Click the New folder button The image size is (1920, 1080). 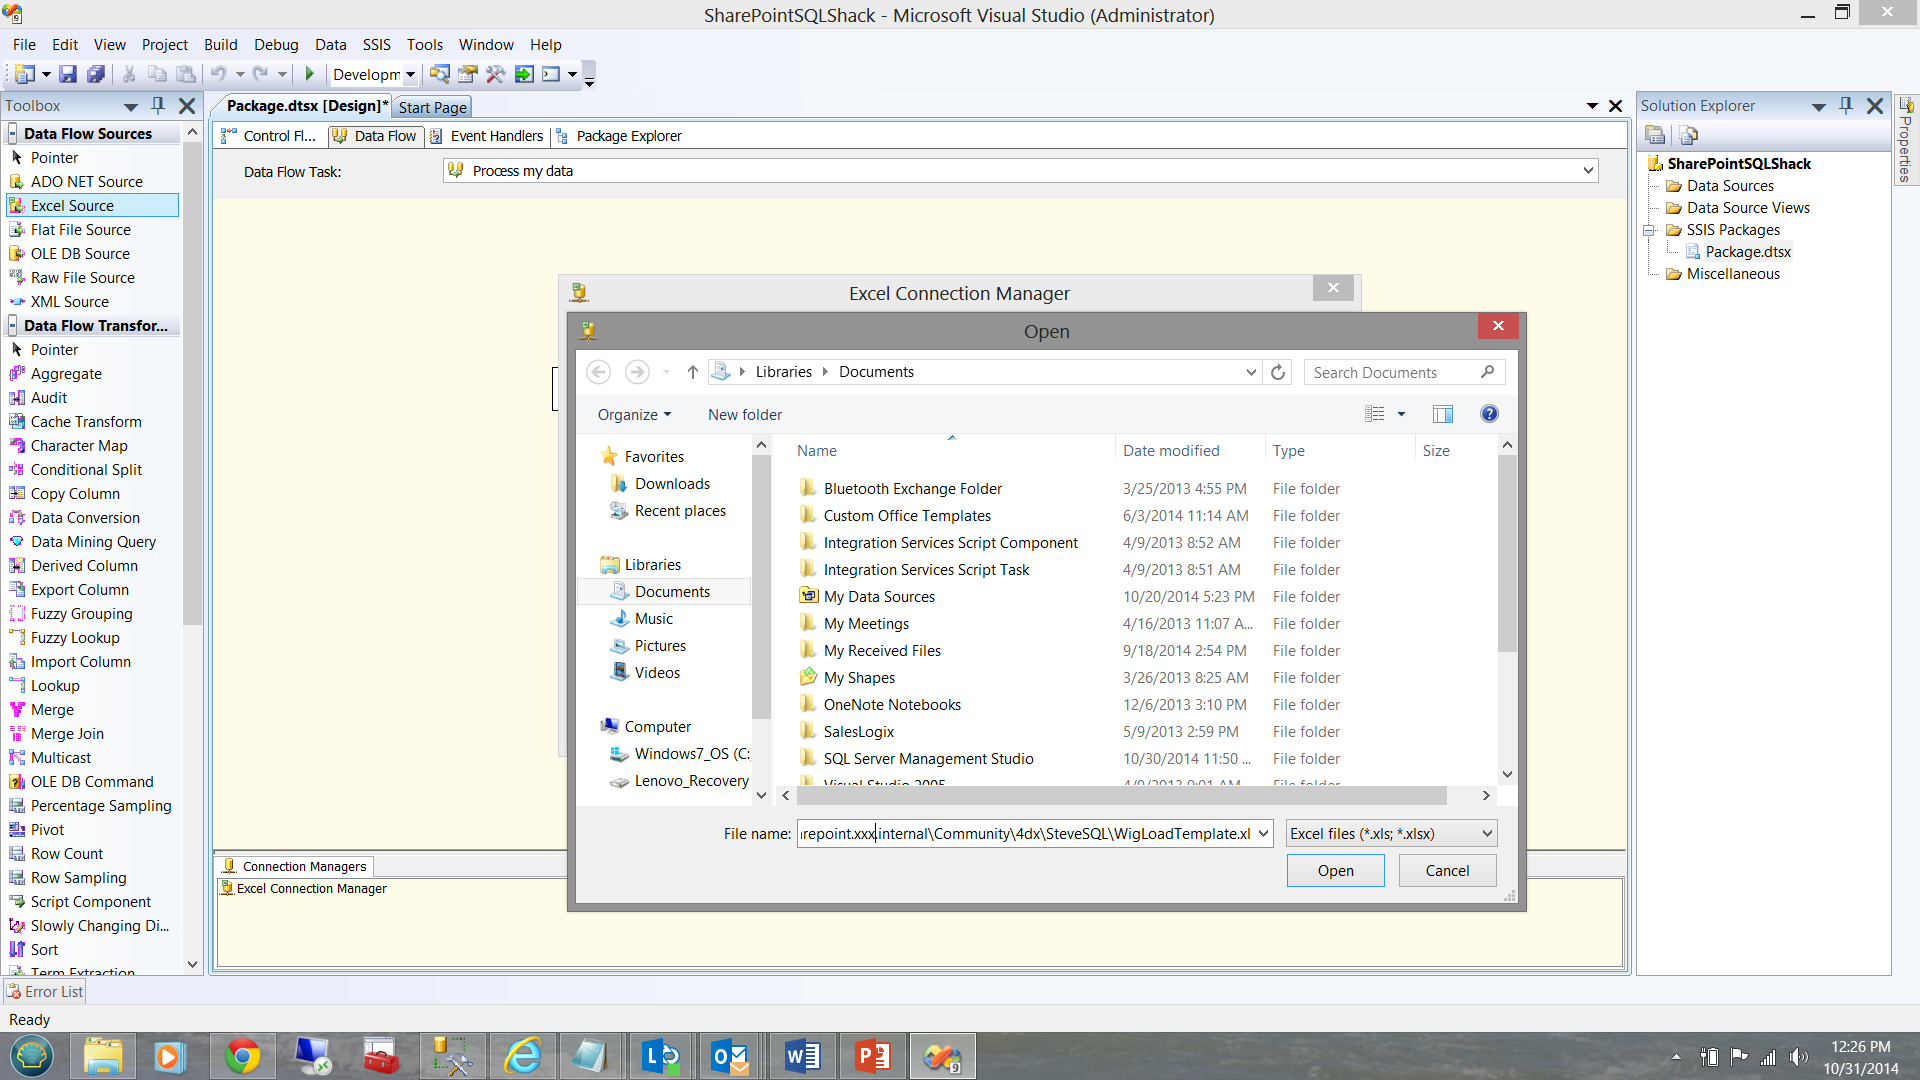(744, 414)
